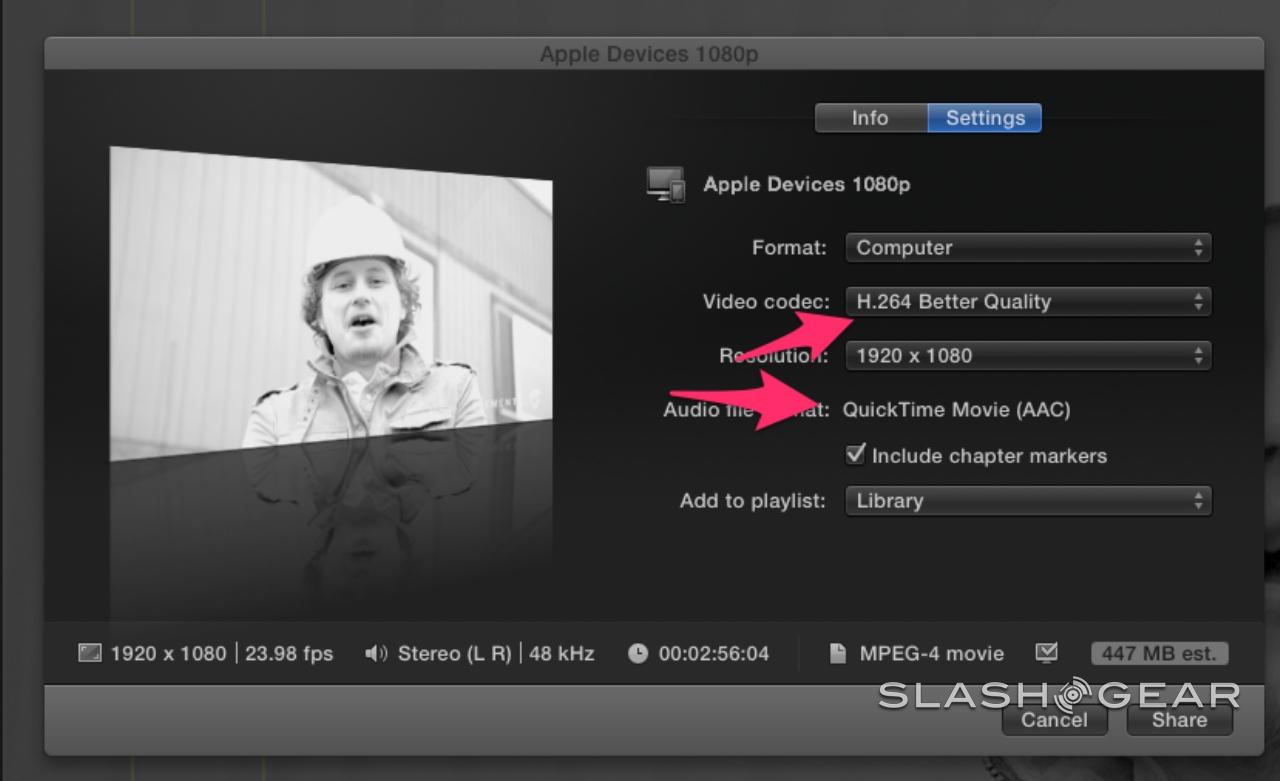Click the MPEG-4 movie file icon

click(x=837, y=654)
